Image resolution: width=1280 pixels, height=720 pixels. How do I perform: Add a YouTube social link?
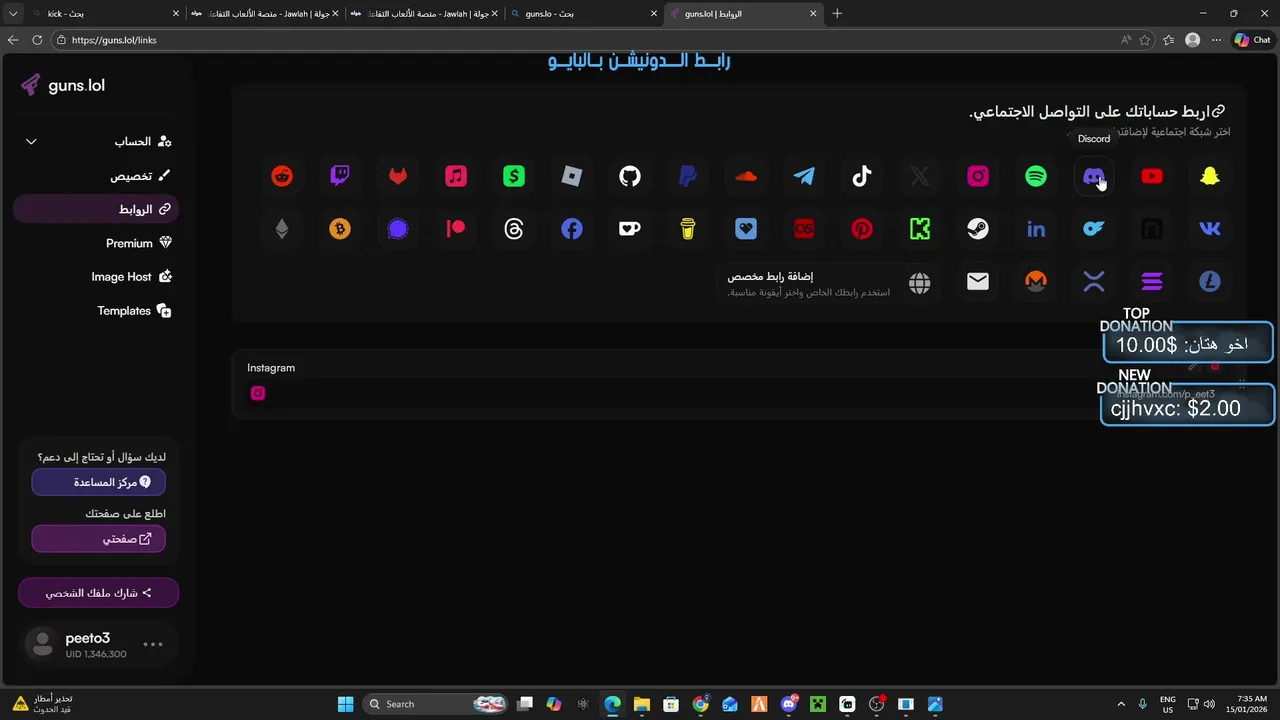tap(1152, 177)
